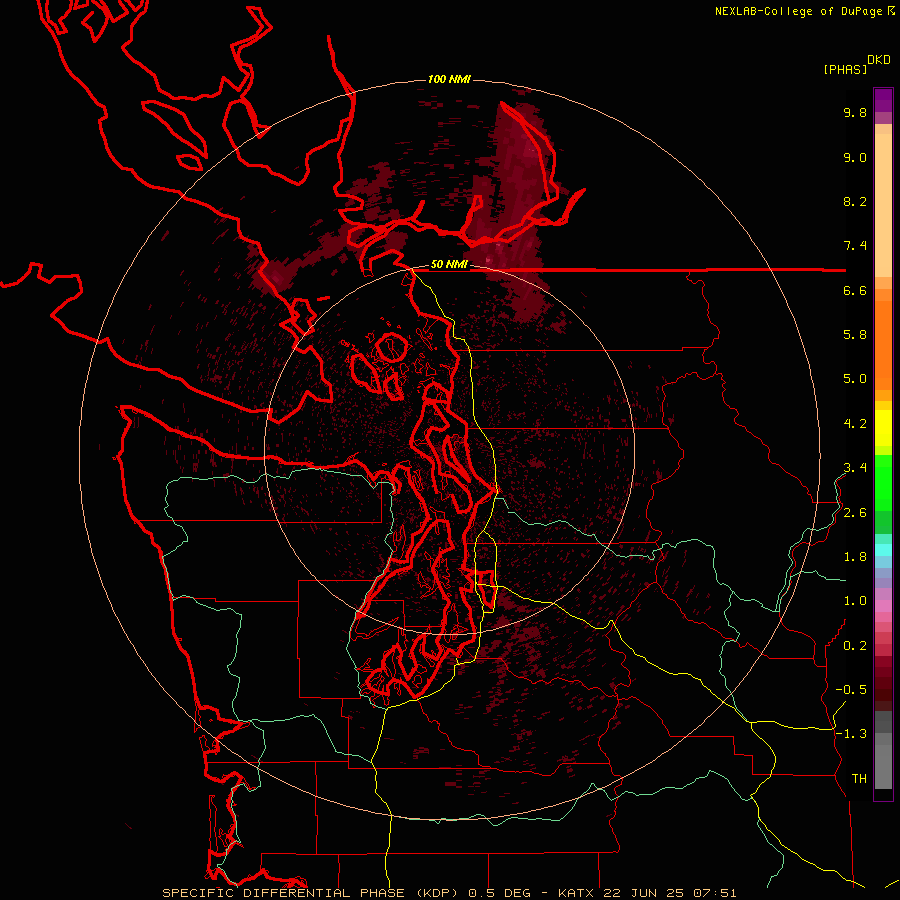Viewport: 900px width, 900px height.
Task: Click the 8.2 value on the legend
Action: [855, 201]
